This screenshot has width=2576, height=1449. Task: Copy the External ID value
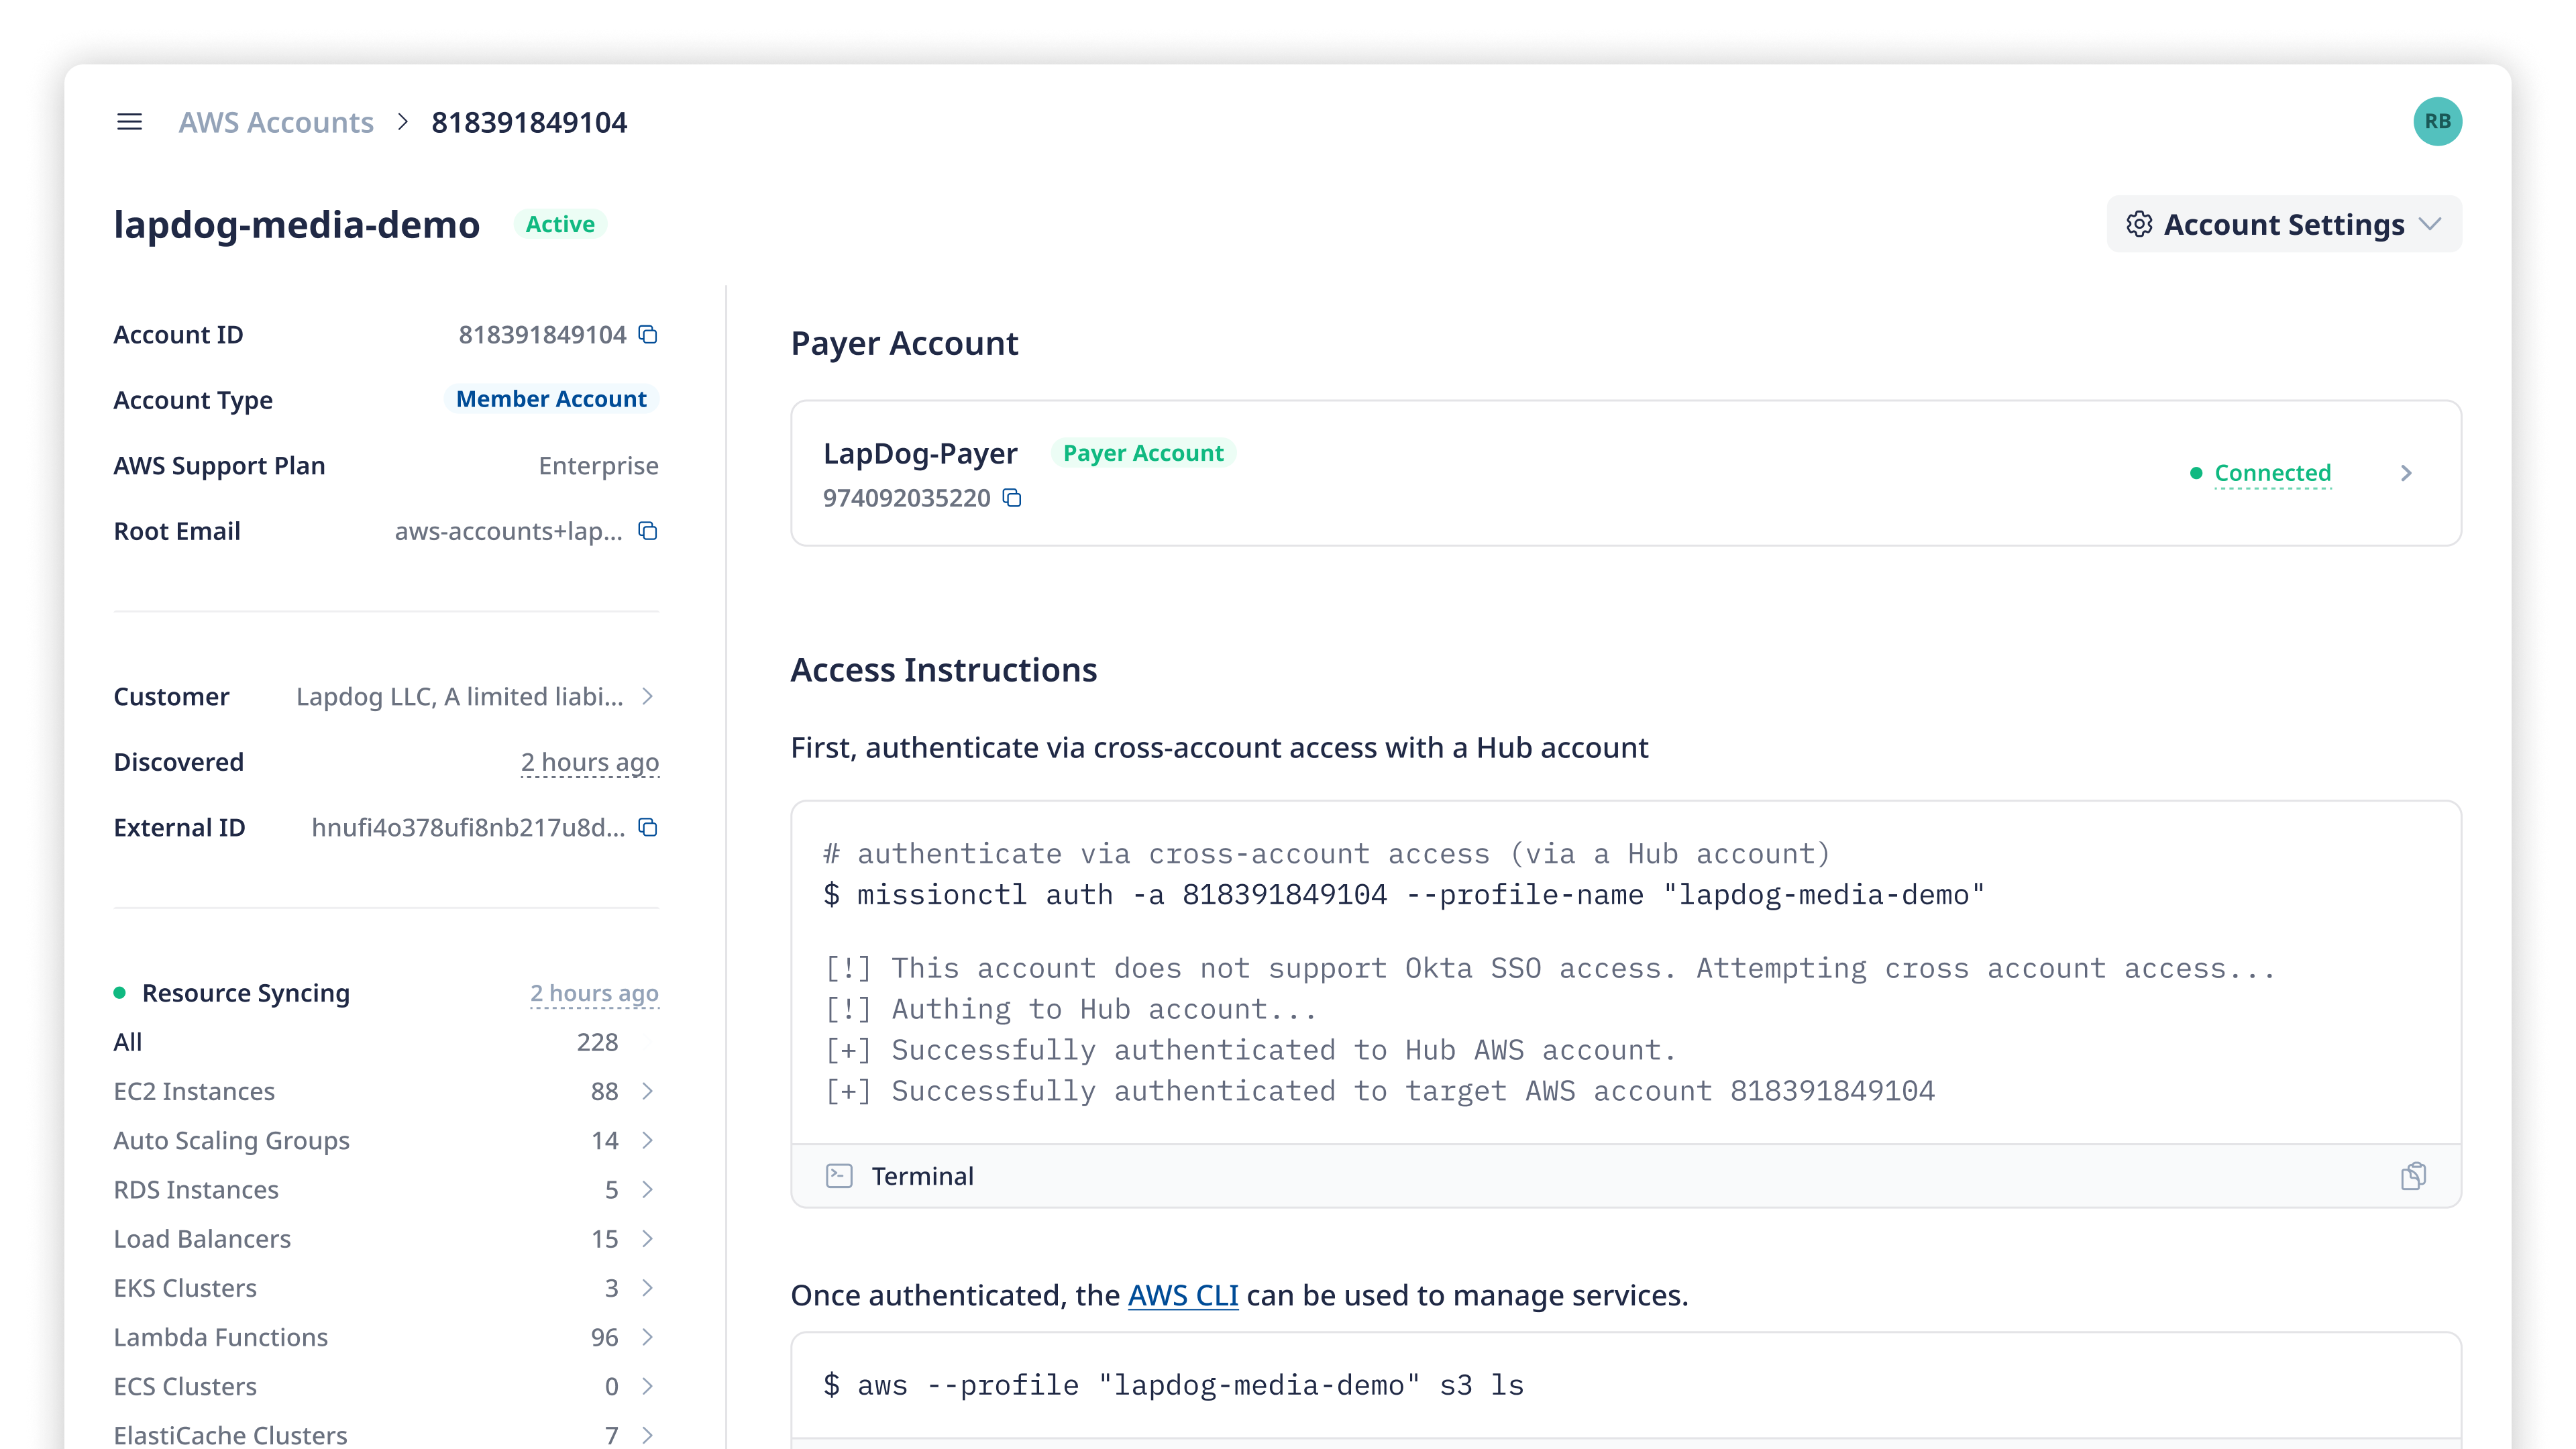tap(648, 827)
